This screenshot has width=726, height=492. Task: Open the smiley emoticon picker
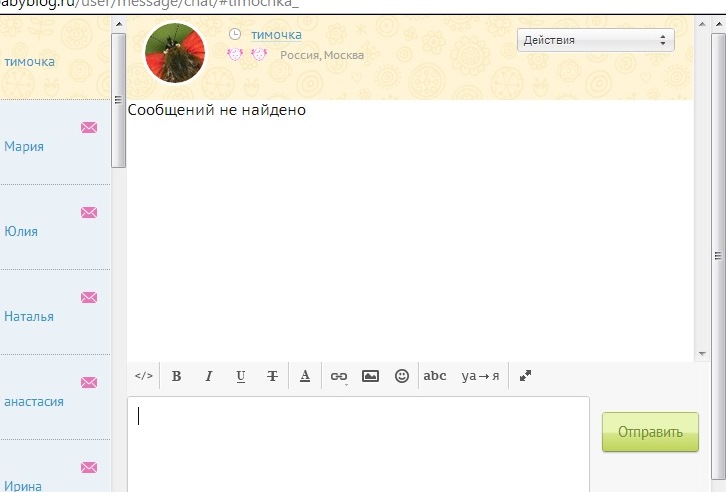point(402,376)
